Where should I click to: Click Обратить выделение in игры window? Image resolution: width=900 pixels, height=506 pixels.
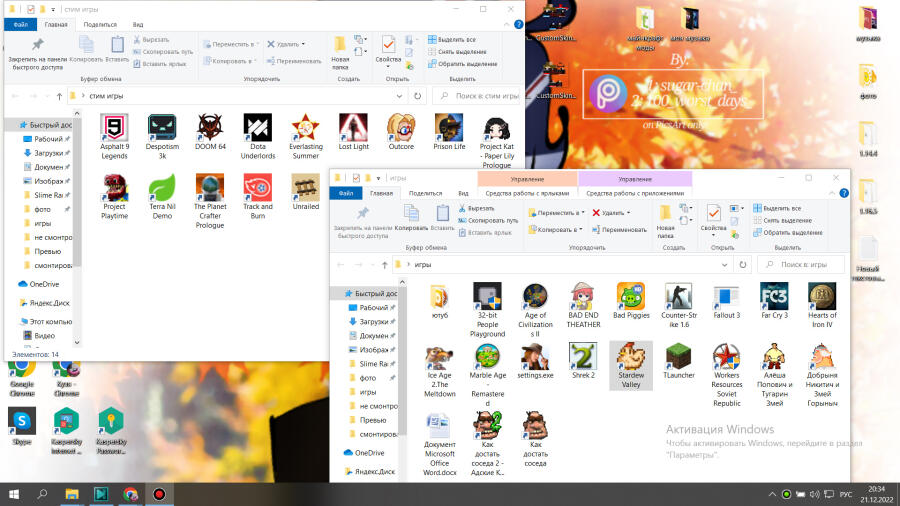(x=788, y=232)
